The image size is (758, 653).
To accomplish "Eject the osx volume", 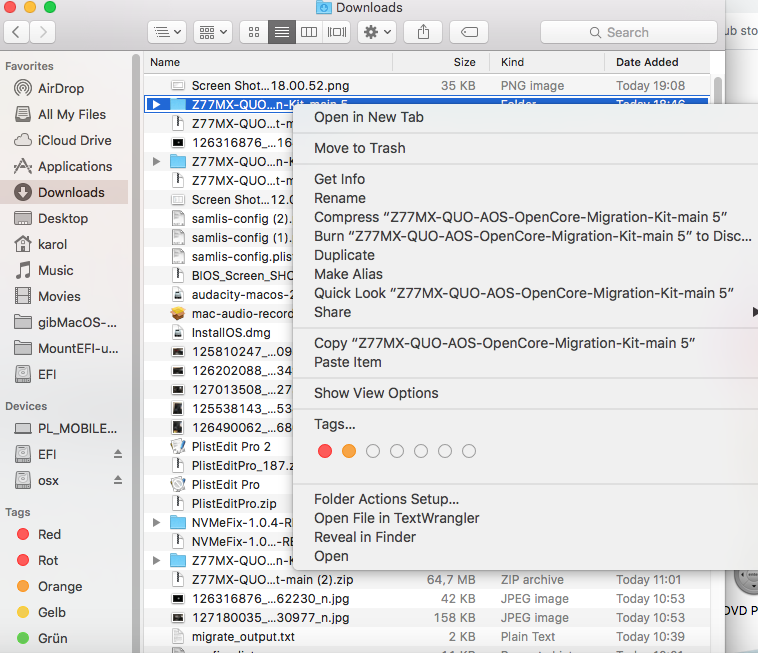I will click(x=118, y=480).
